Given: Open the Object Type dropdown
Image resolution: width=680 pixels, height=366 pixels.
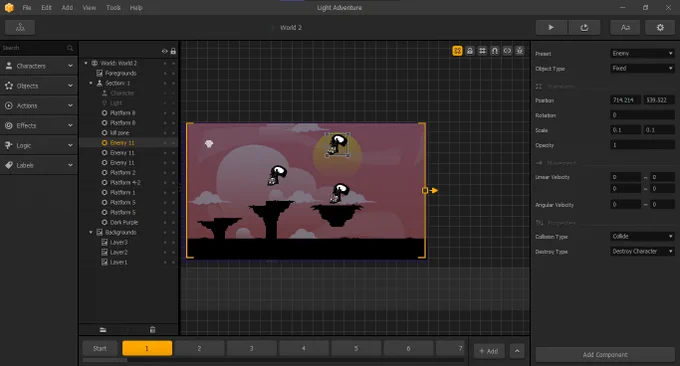Looking at the screenshot, I should (x=642, y=68).
